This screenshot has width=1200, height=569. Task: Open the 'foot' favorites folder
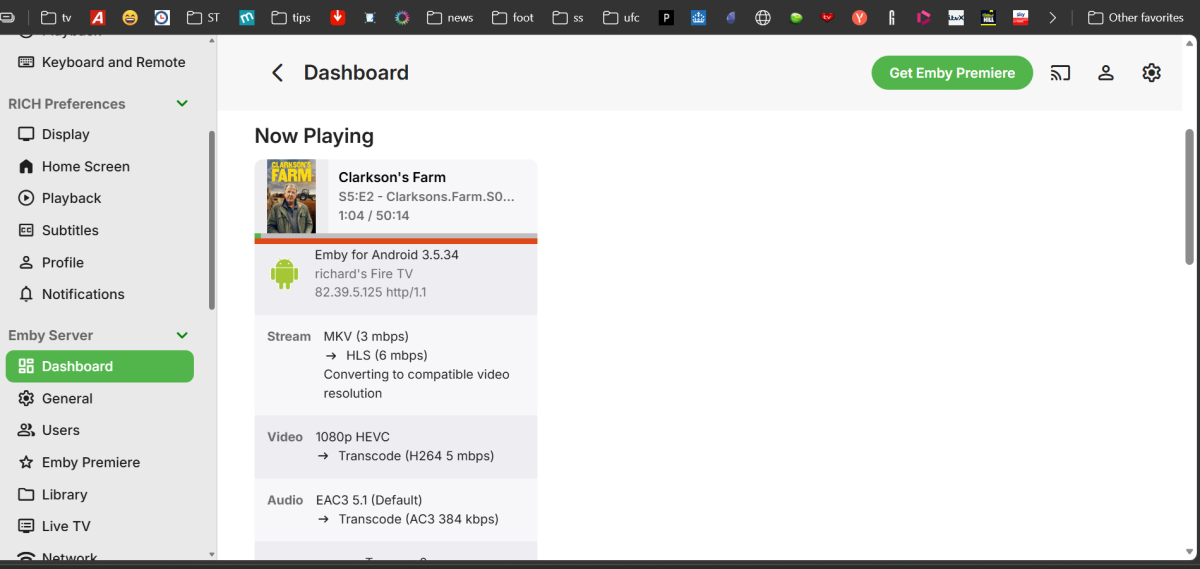513,17
